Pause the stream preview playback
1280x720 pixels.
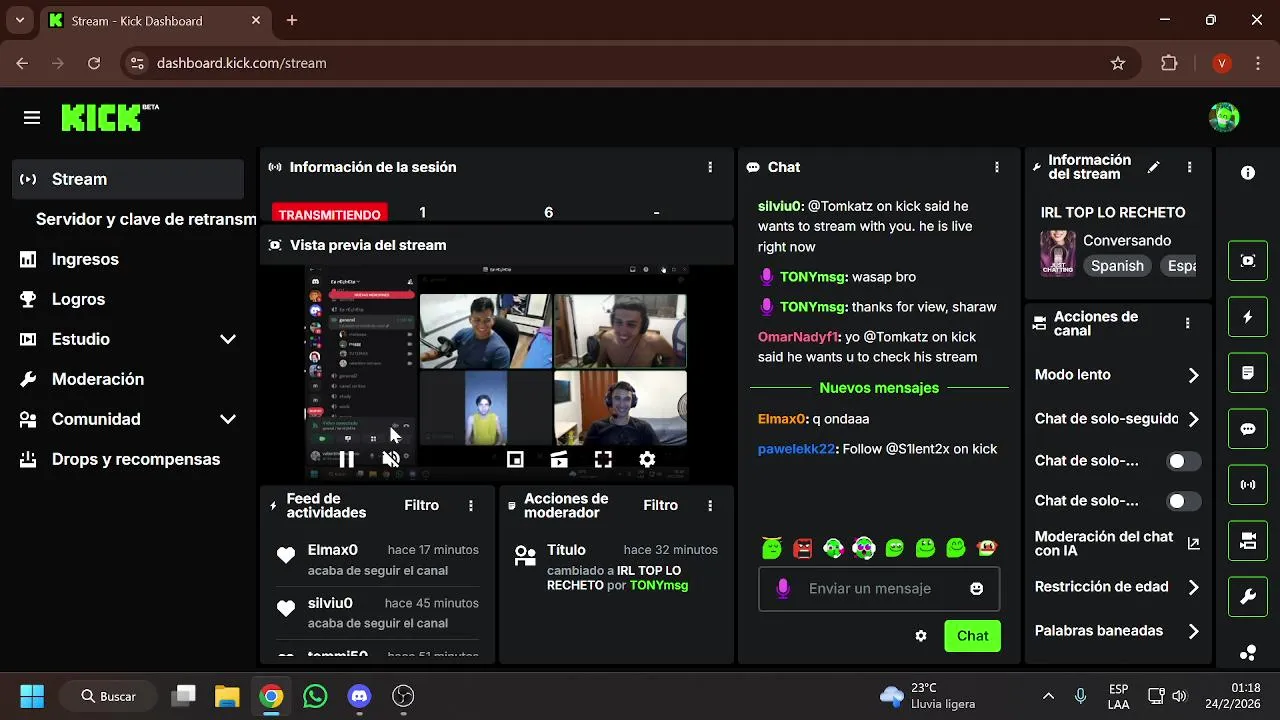pyautogui.click(x=346, y=459)
